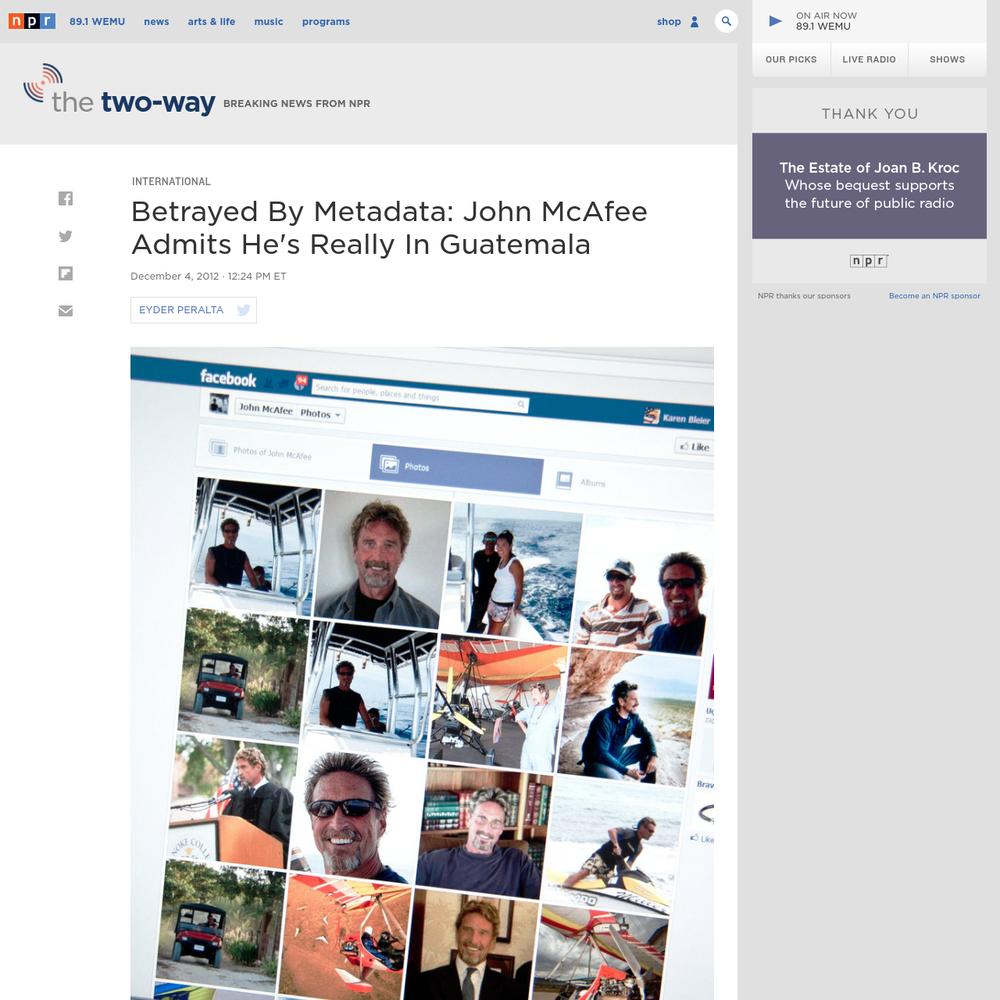The width and height of the screenshot is (1000, 1000).
Task: Click the John McAfee Facebook photos image
Action: coord(422,673)
